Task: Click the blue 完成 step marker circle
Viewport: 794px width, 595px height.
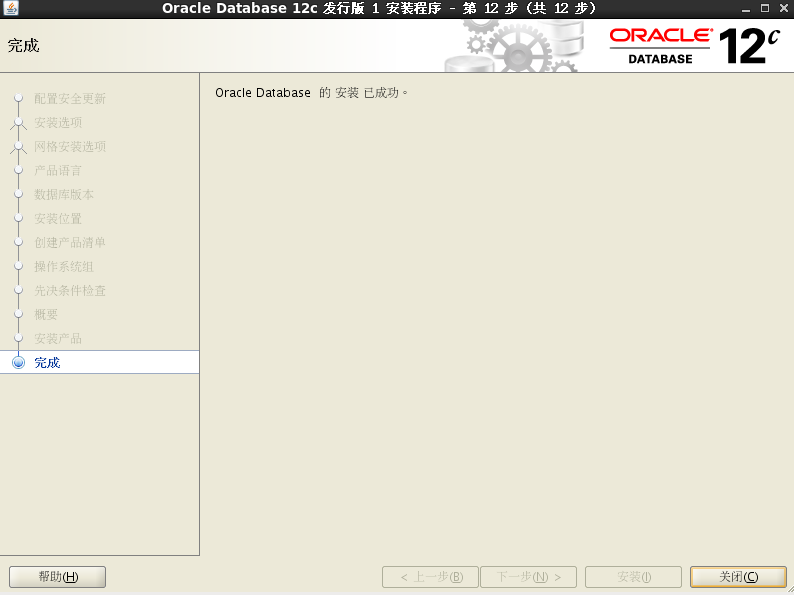Action: pos(19,363)
